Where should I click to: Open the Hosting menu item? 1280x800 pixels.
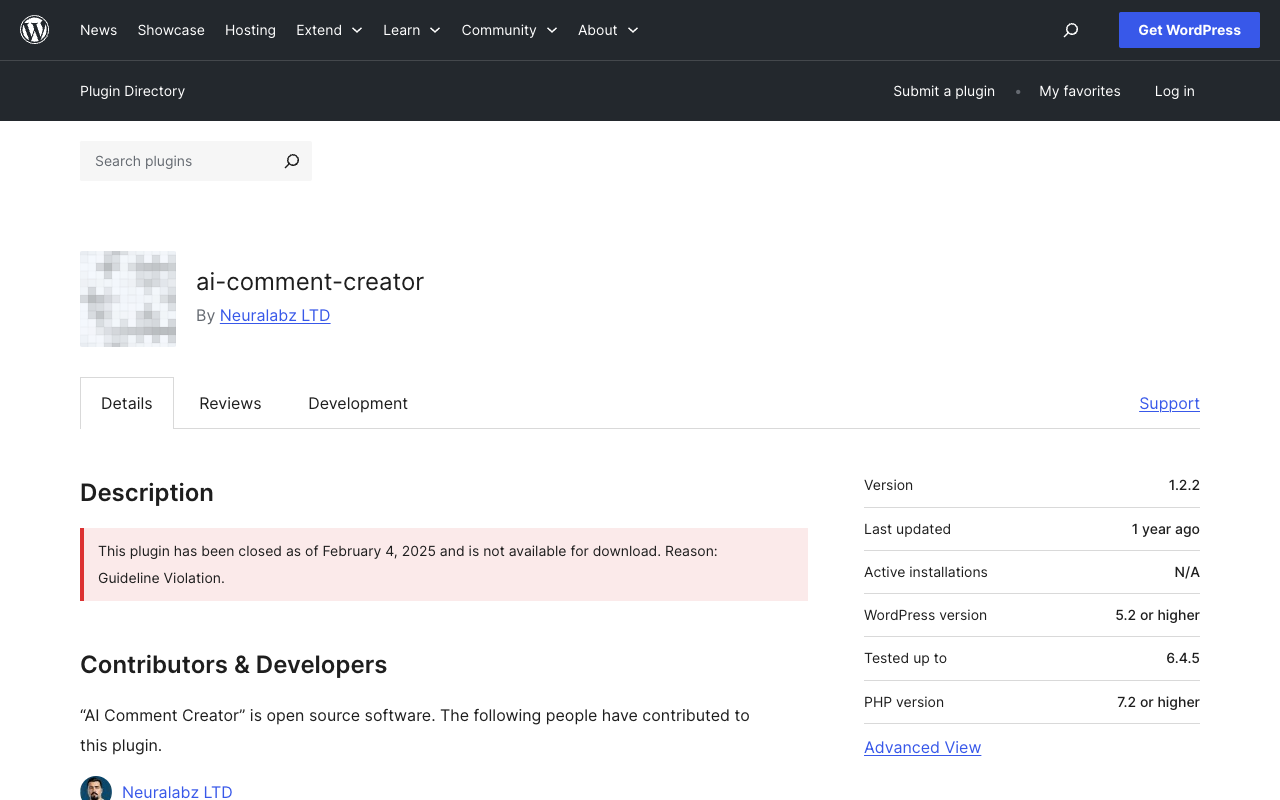coord(250,30)
